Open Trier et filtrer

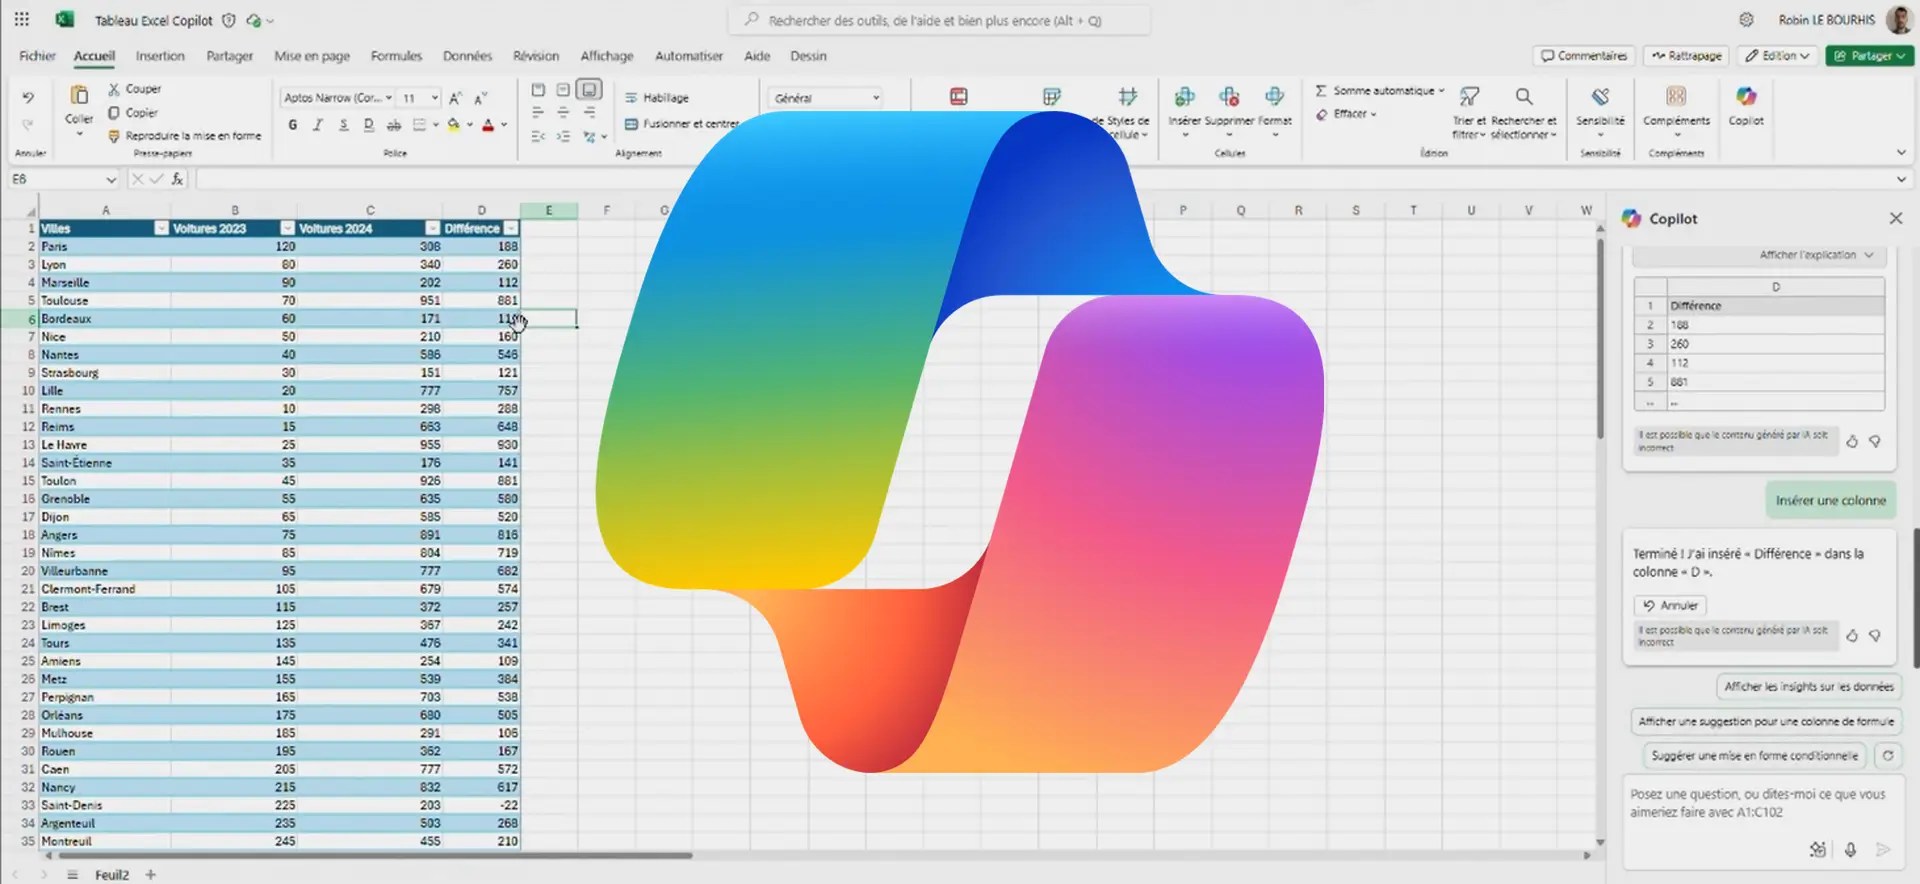(x=1469, y=112)
